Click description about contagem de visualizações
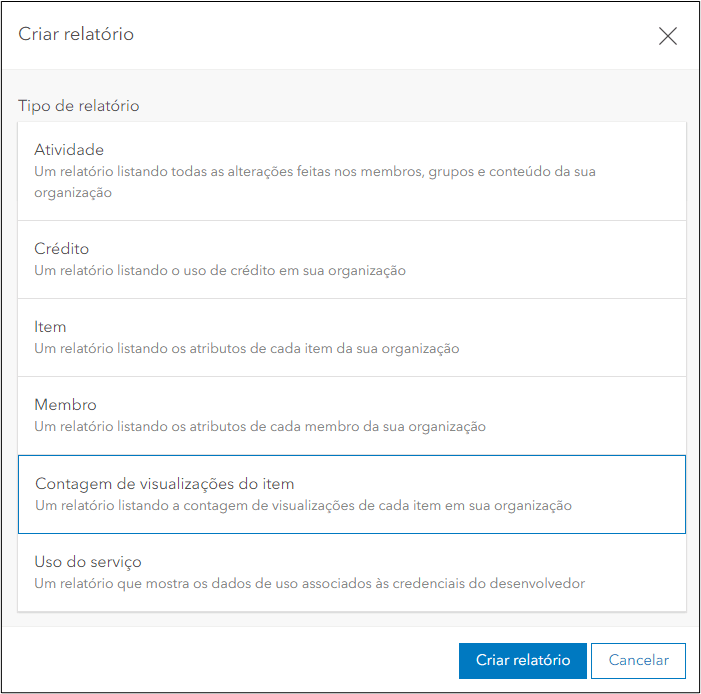This screenshot has width=701, height=694. tap(303, 506)
